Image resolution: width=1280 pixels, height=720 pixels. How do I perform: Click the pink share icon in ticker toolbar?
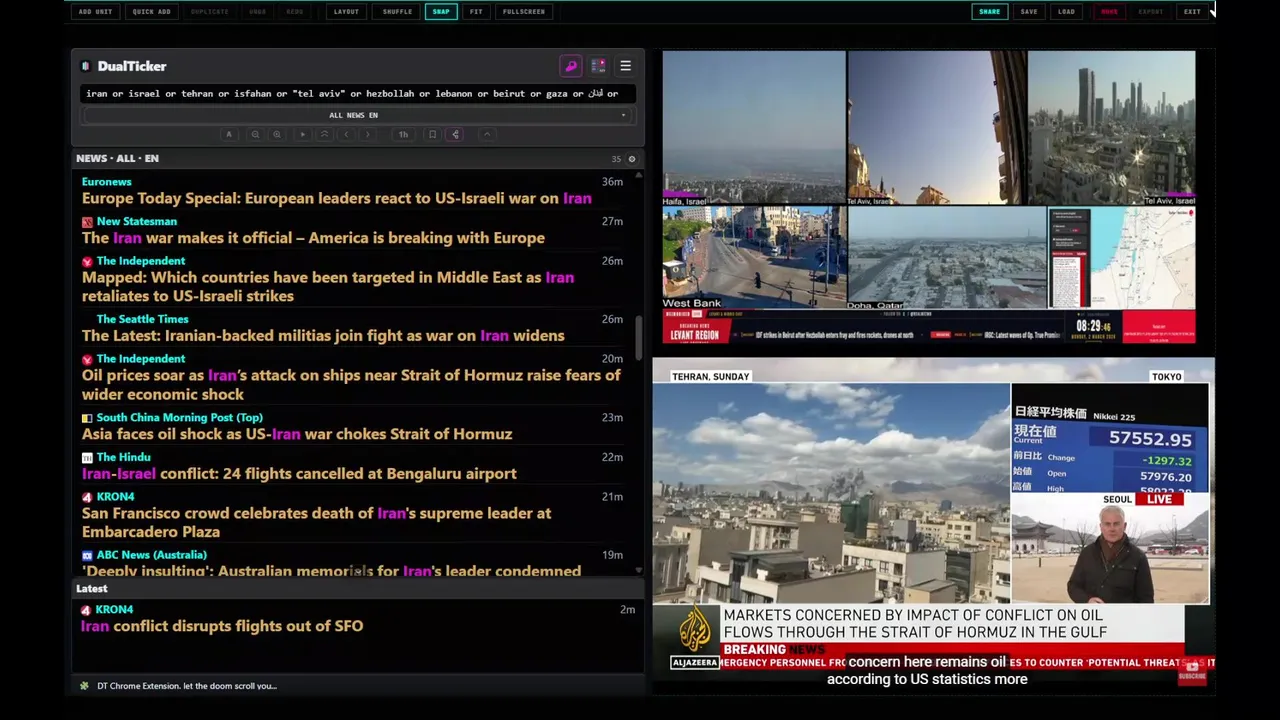coord(455,134)
